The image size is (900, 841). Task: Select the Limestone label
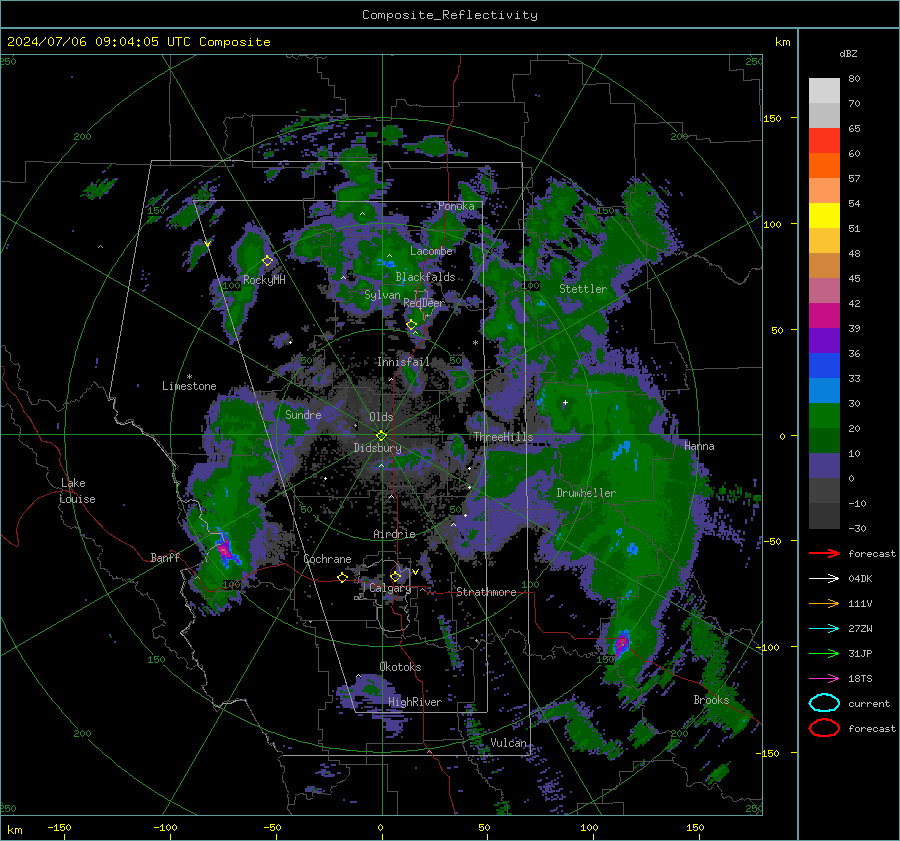(x=189, y=386)
